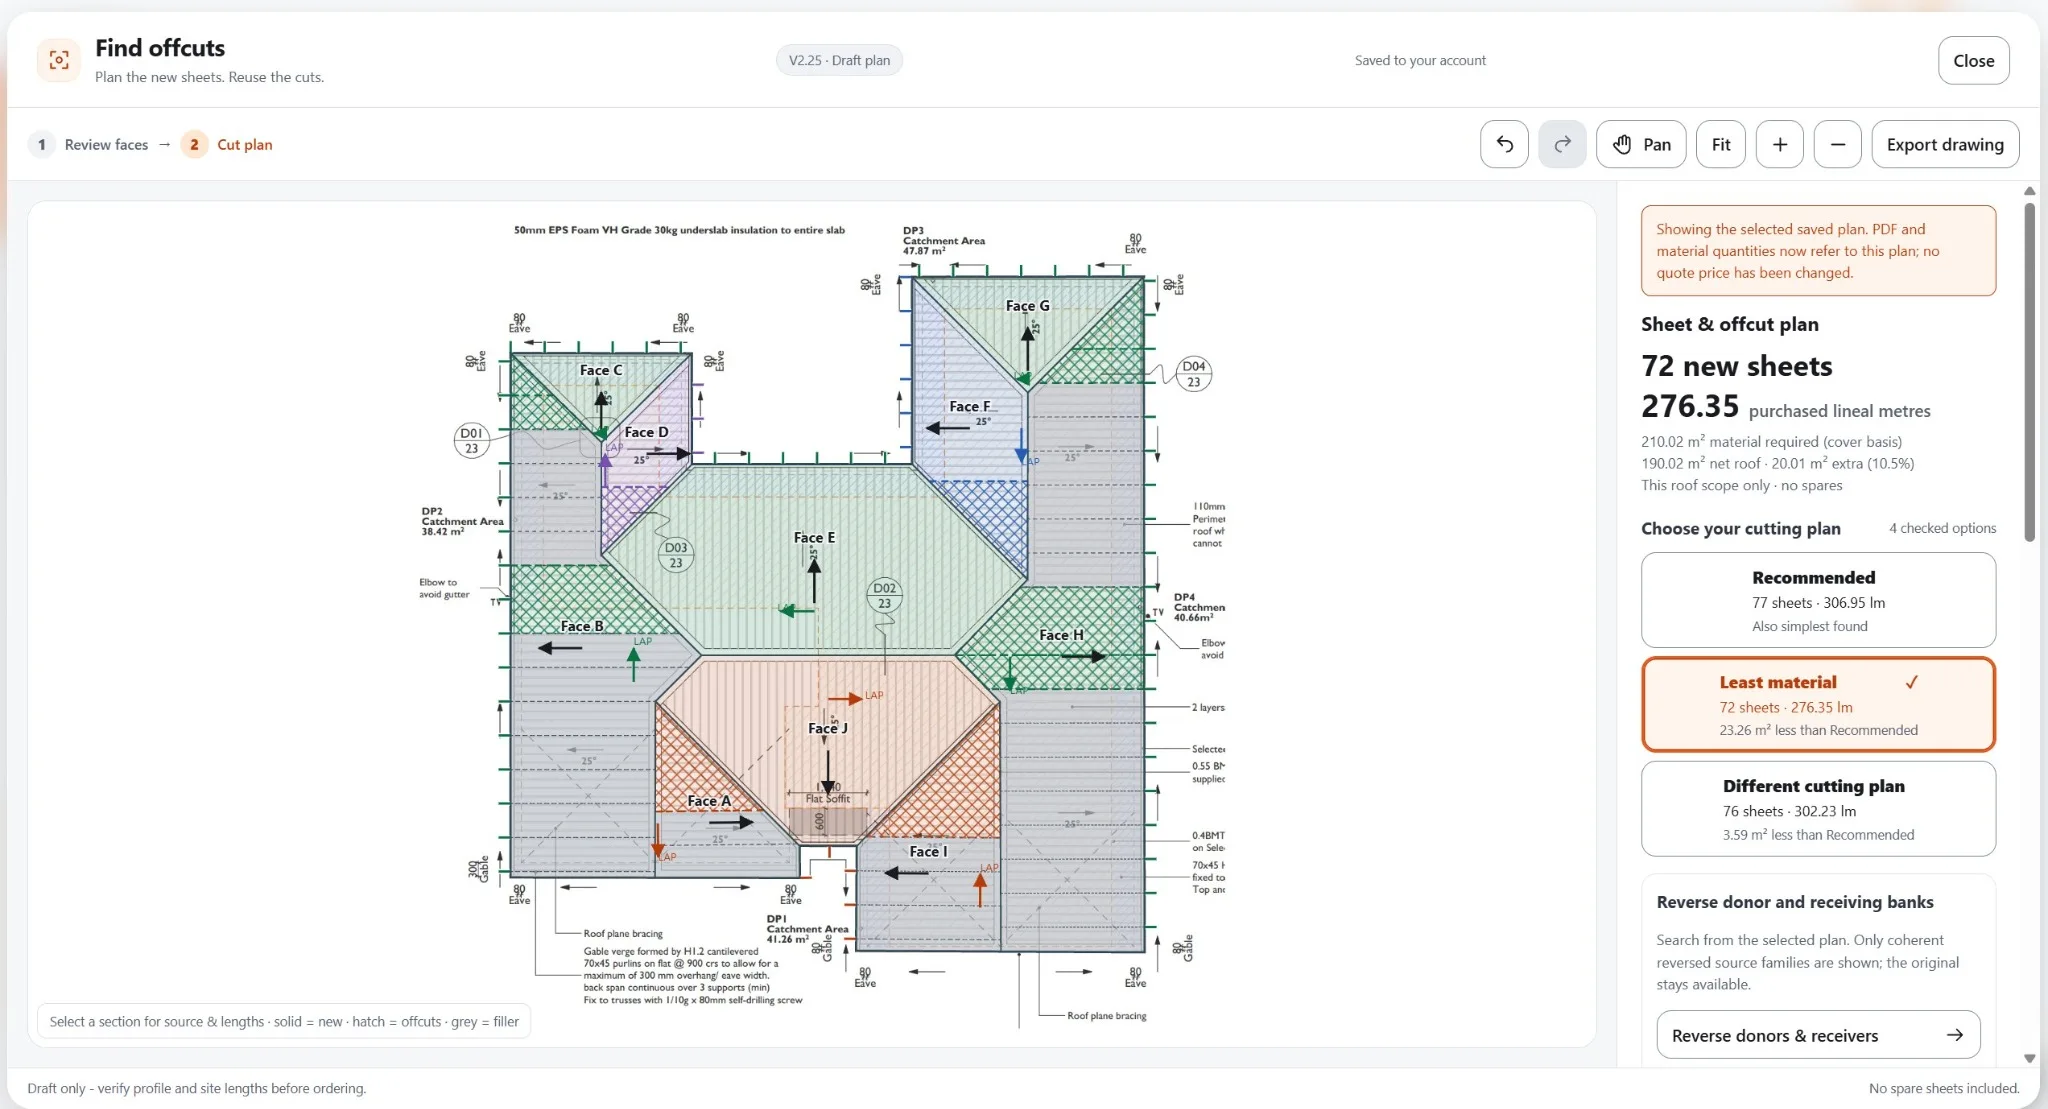Zoom out with the minus button
This screenshot has width=2048, height=1109.
click(x=1837, y=144)
